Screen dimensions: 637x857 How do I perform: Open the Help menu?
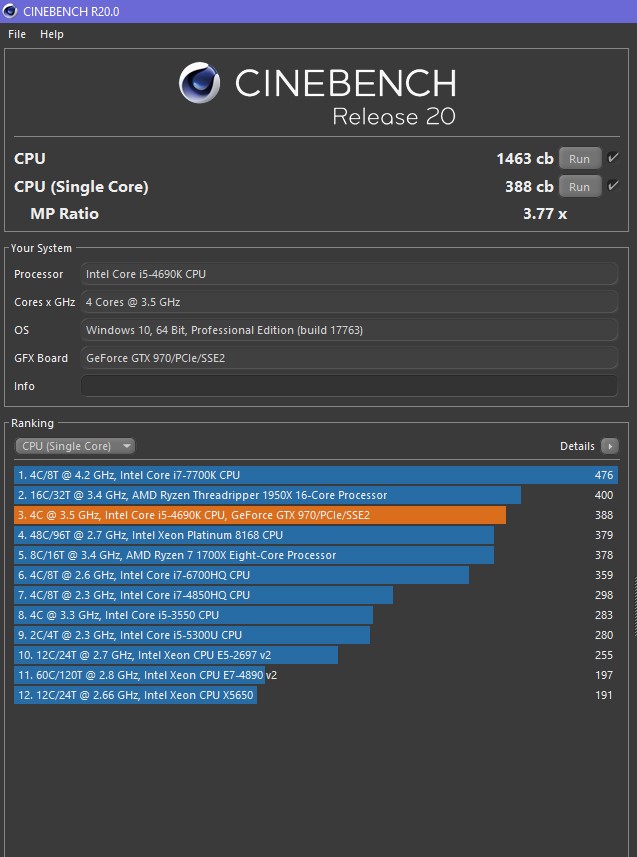52,34
